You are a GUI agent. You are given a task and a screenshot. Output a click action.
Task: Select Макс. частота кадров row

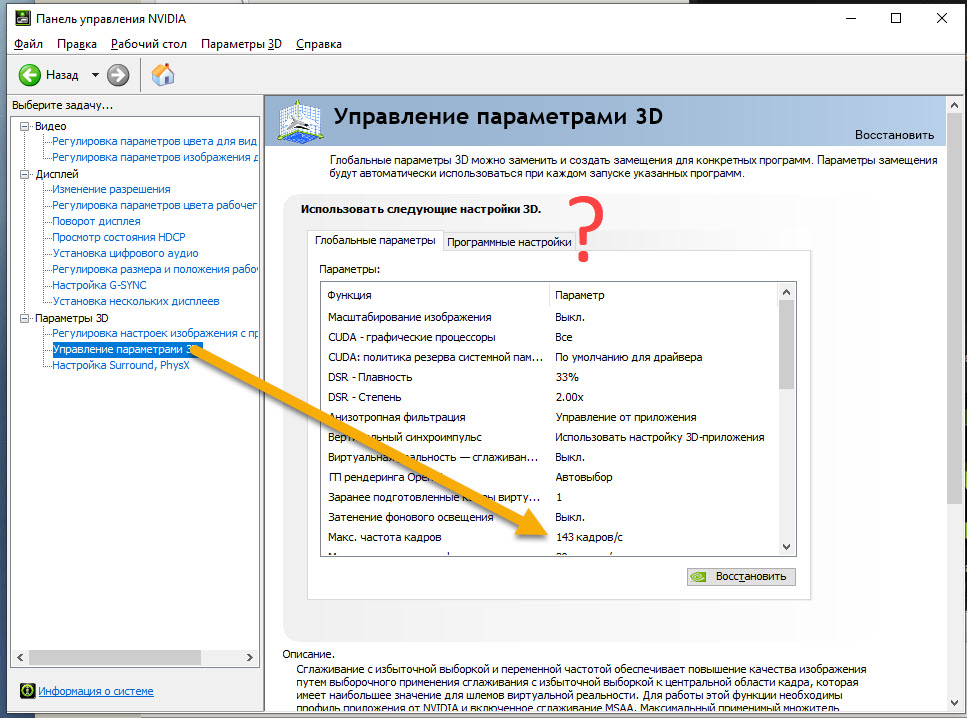[x=549, y=537]
